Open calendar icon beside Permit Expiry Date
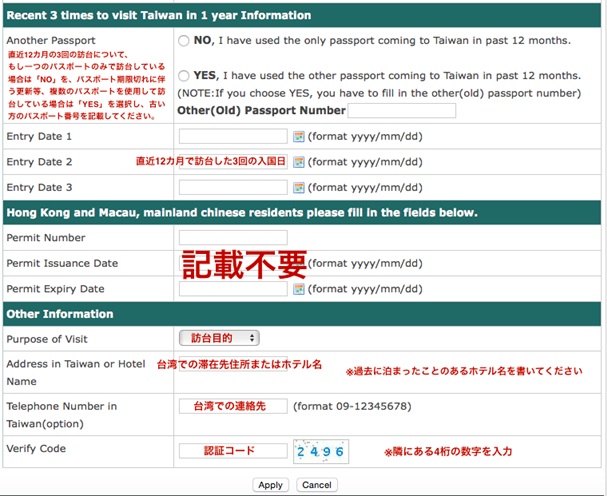The height and width of the screenshot is (500, 607). (x=298, y=289)
